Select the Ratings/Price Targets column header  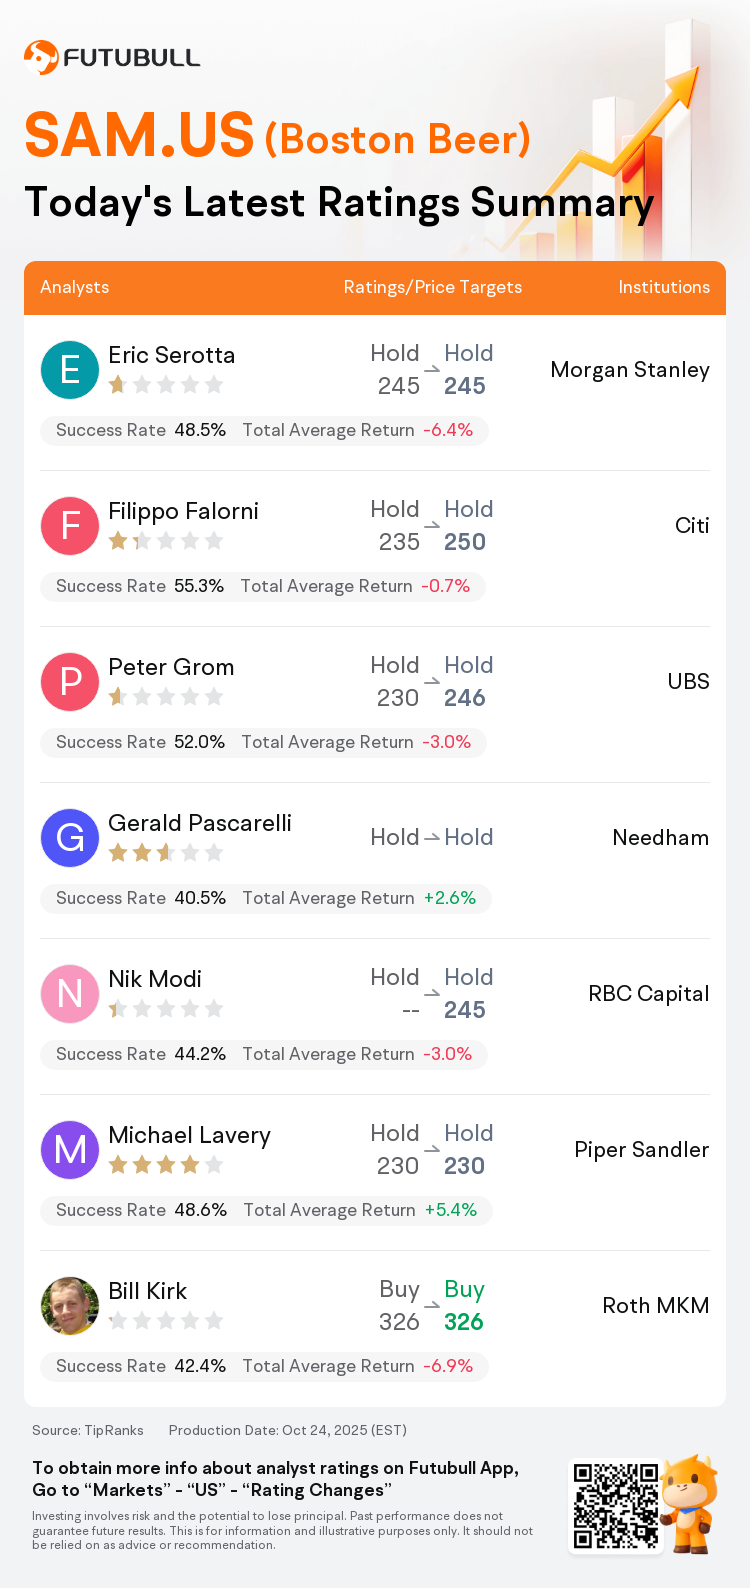tap(433, 288)
